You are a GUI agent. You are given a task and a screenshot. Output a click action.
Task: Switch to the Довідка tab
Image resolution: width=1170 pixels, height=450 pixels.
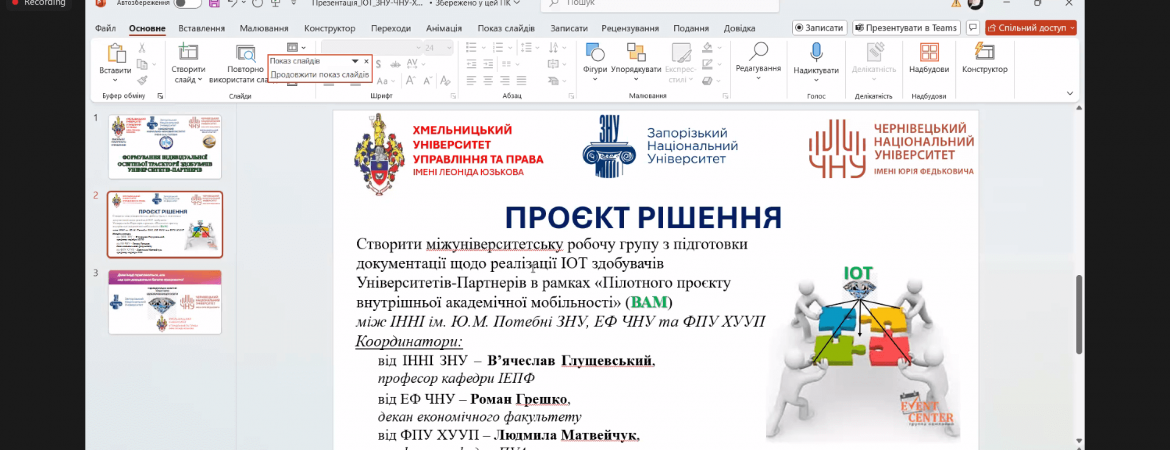[x=739, y=28]
